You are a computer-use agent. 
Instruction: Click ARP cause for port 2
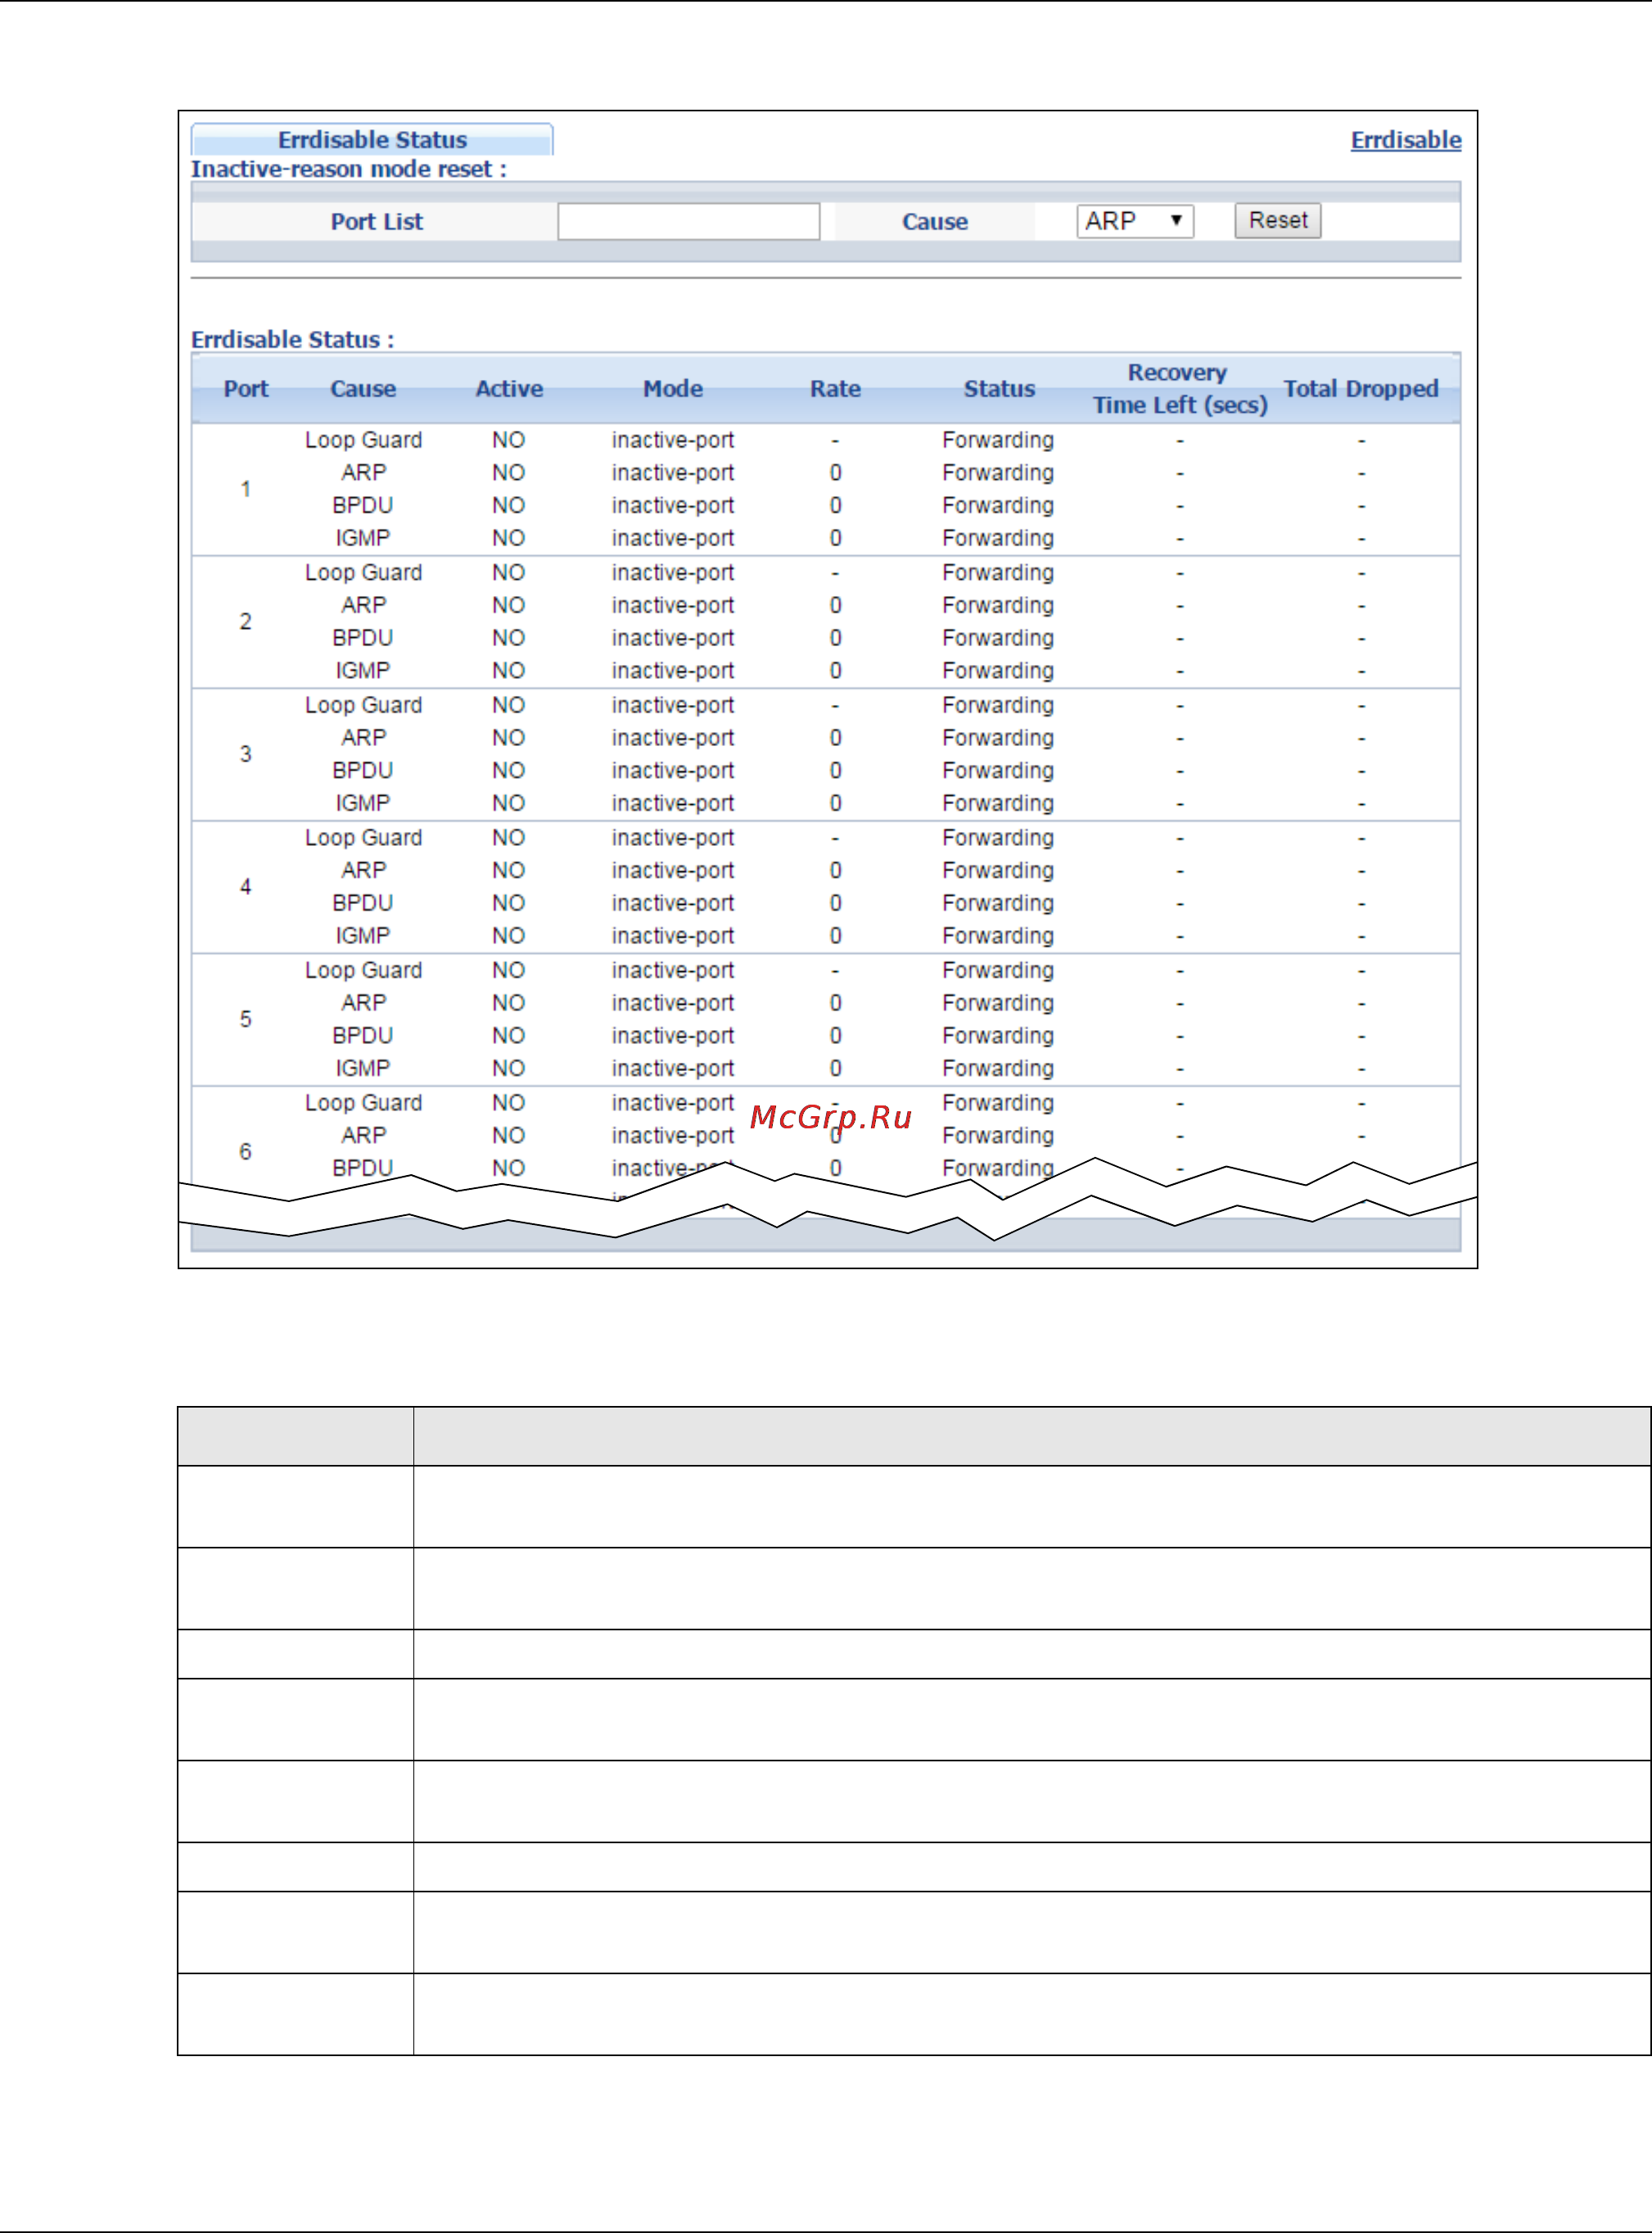[x=363, y=605]
